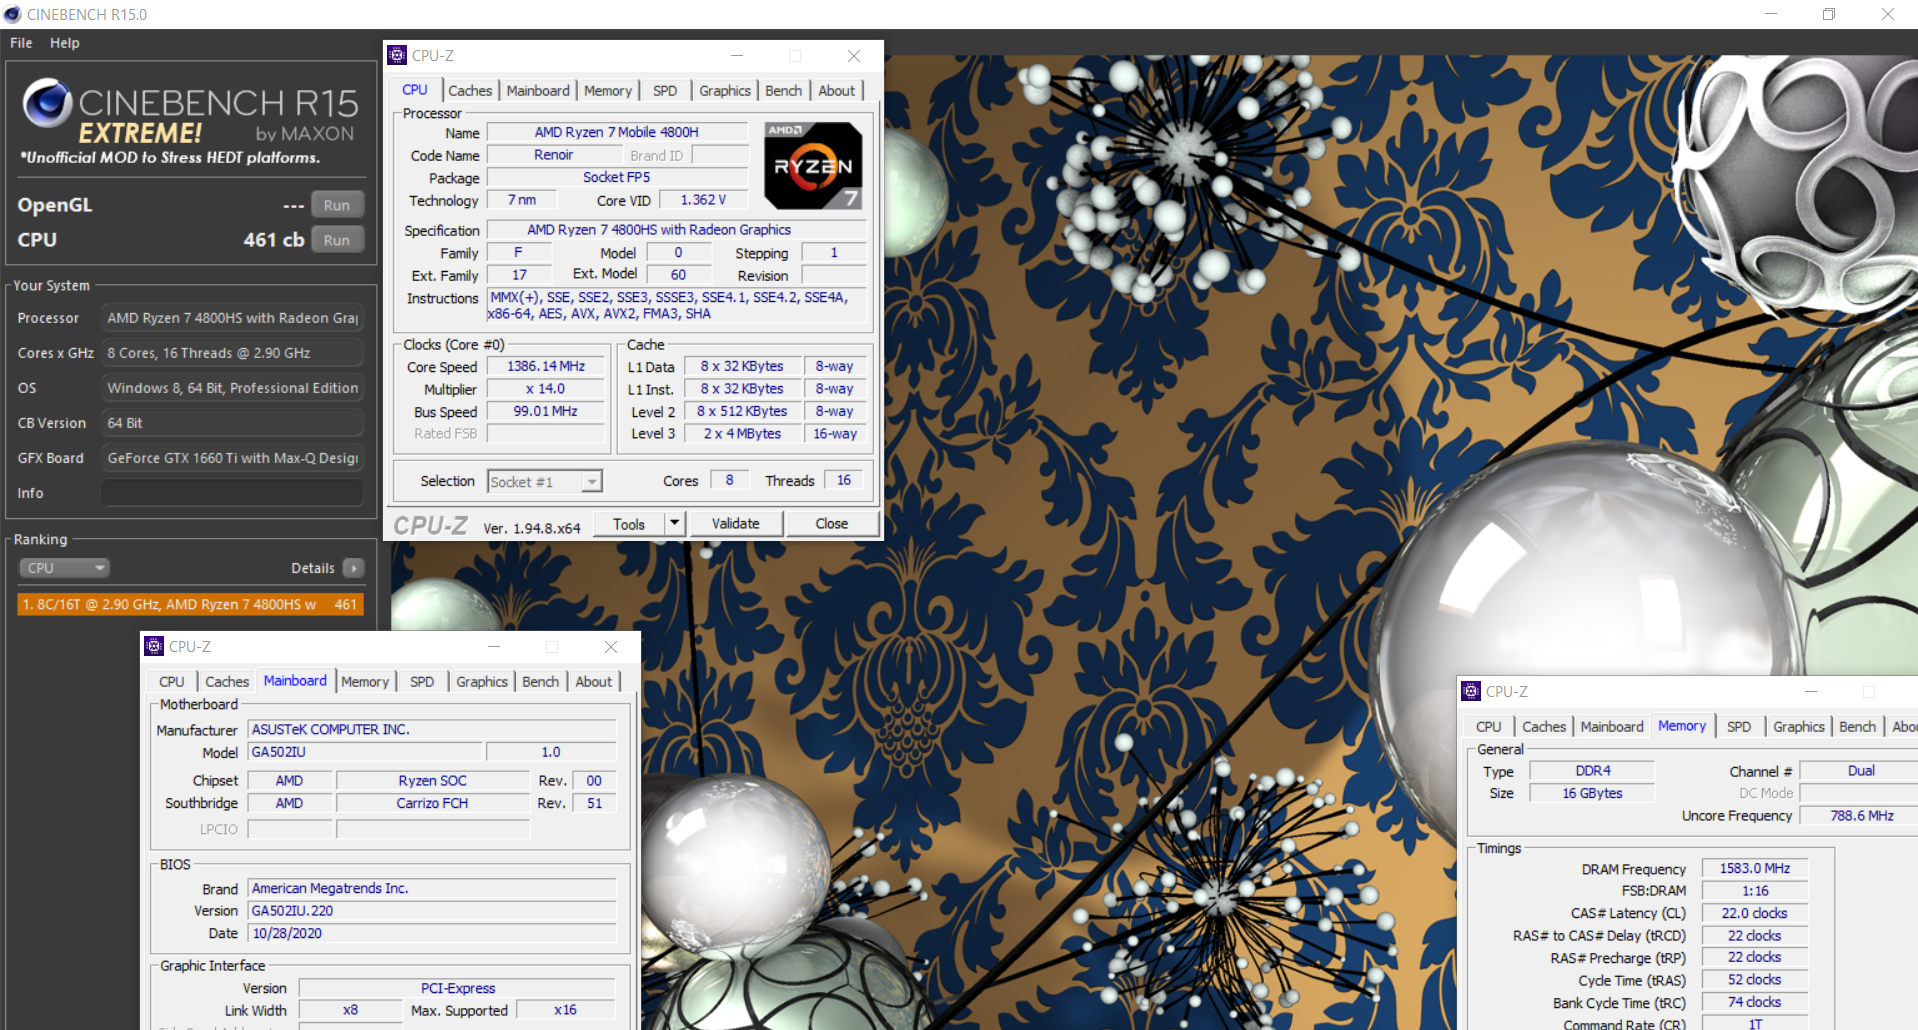Viewport: 1918px width, 1030px height.
Task: Click the Validate button
Action: pos(736,523)
